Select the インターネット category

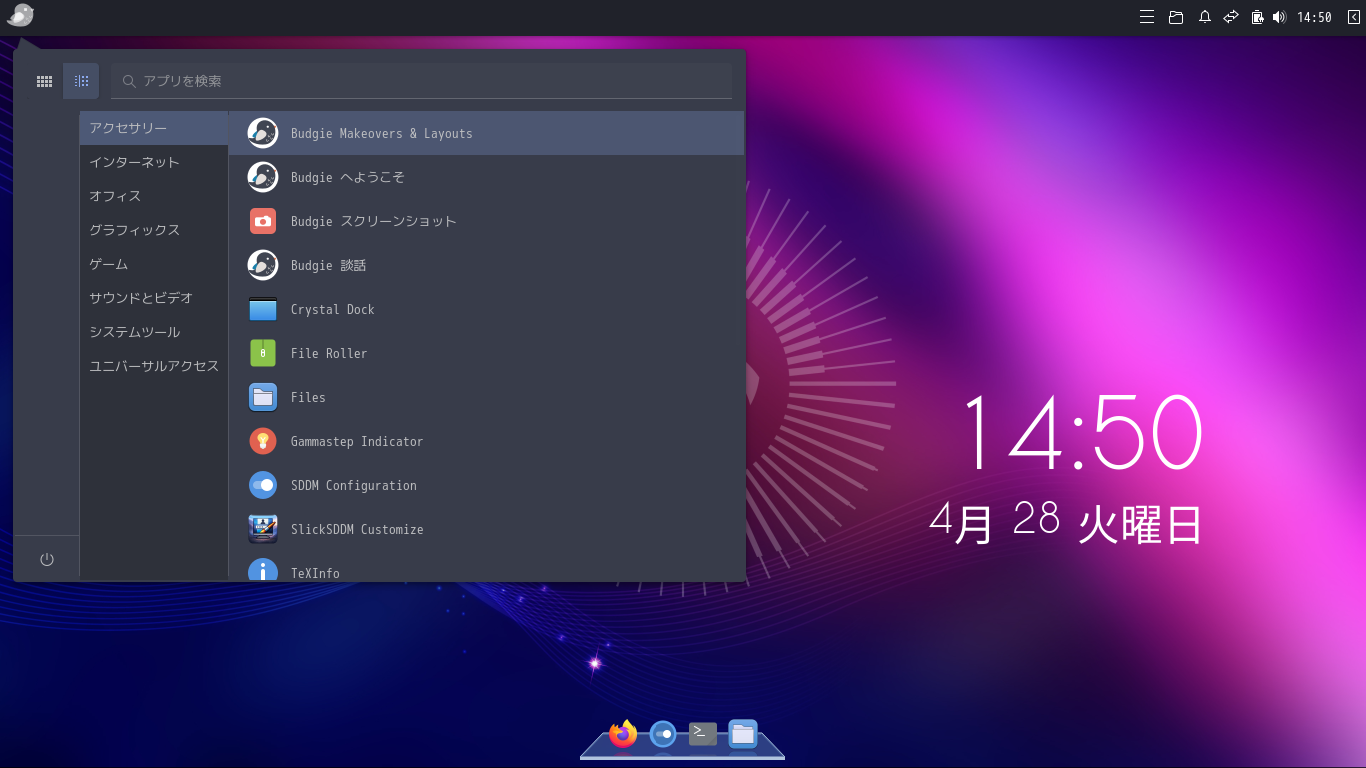point(135,161)
